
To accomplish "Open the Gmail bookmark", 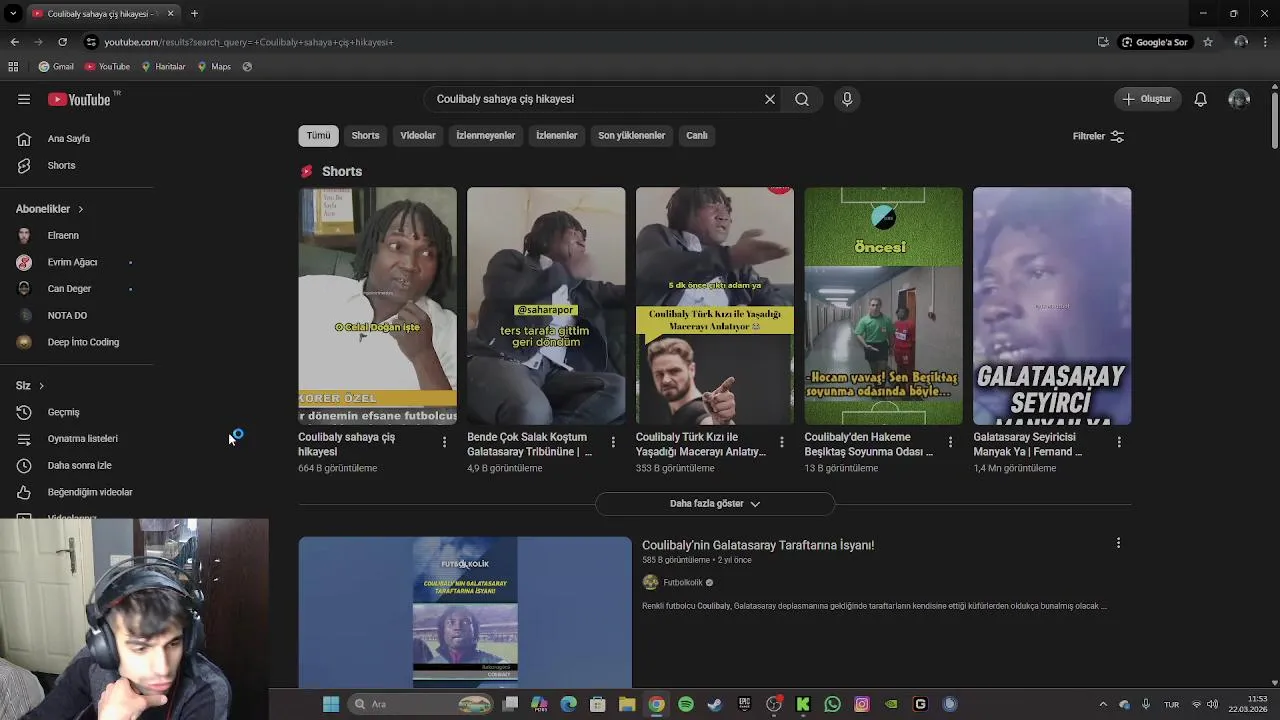I will pos(56,67).
